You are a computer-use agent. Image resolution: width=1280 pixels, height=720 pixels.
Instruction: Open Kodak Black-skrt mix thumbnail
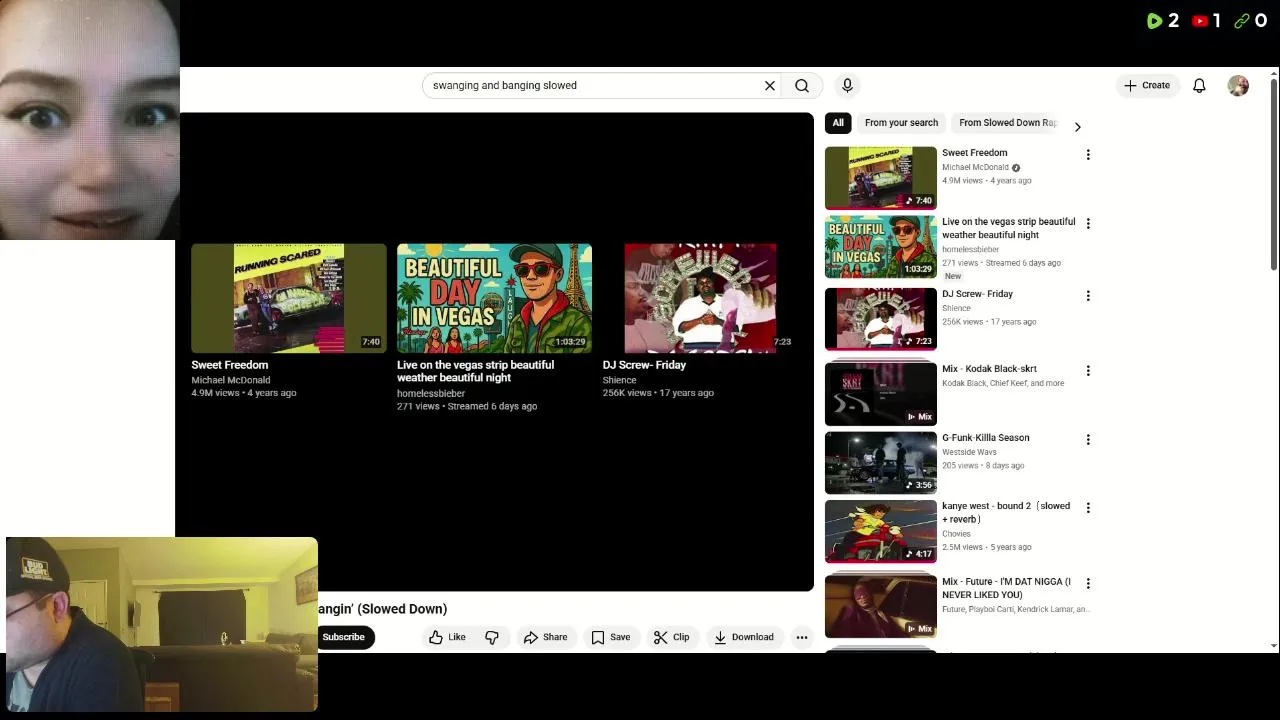[881, 394]
